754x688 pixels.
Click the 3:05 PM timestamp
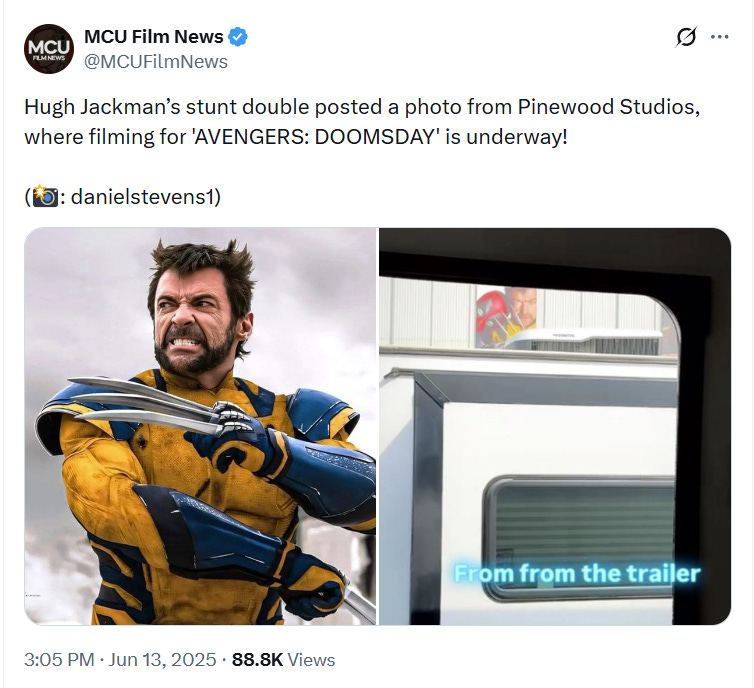pyautogui.click(x=59, y=660)
